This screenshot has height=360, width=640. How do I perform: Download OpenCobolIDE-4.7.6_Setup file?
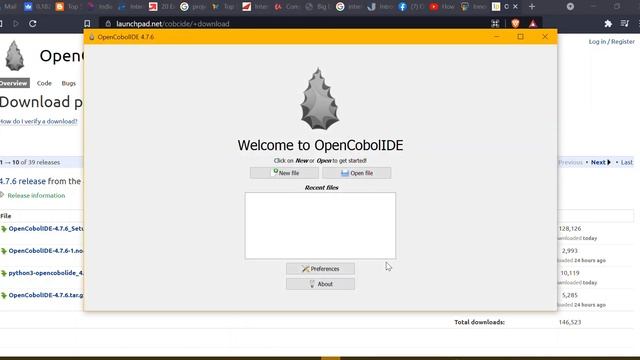tap(46, 229)
